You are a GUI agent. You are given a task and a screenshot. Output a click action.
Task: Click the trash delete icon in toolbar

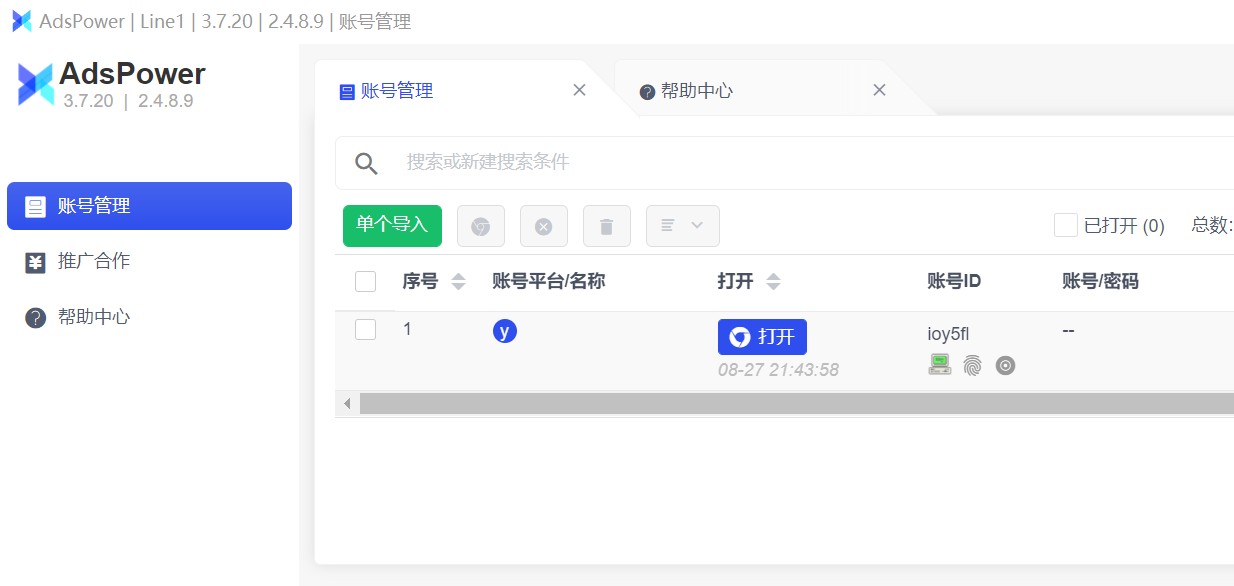607,226
